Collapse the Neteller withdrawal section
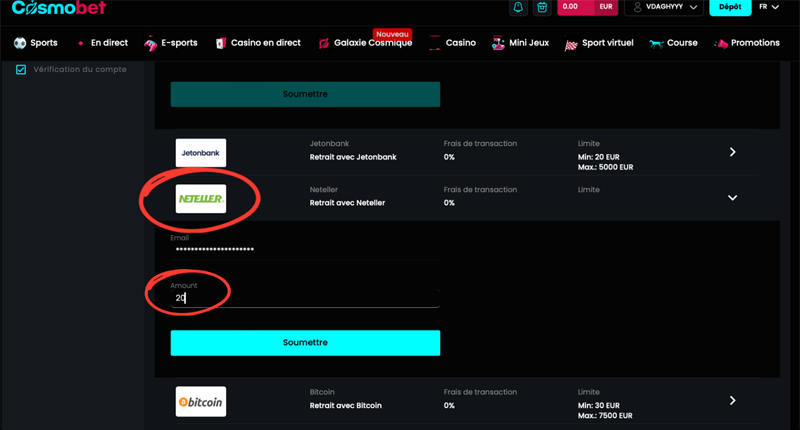The width and height of the screenshot is (800, 430). coord(732,198)
